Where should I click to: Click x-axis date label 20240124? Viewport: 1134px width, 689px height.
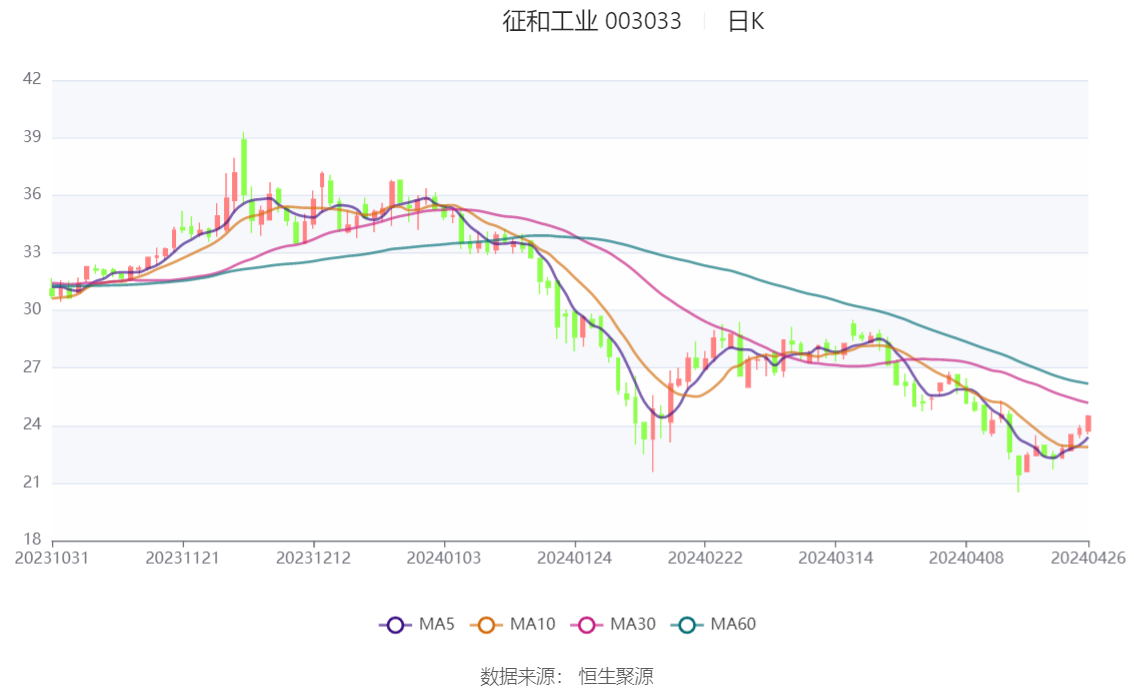tap(574, 558)
